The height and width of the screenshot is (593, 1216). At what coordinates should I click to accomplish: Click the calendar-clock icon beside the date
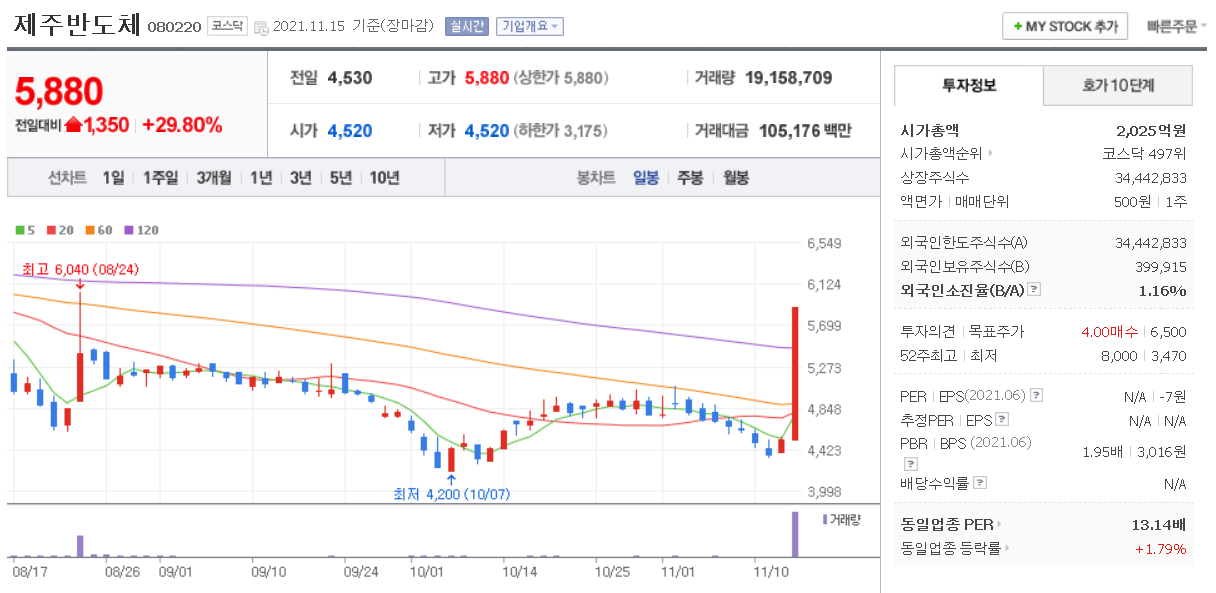(261, 27)
